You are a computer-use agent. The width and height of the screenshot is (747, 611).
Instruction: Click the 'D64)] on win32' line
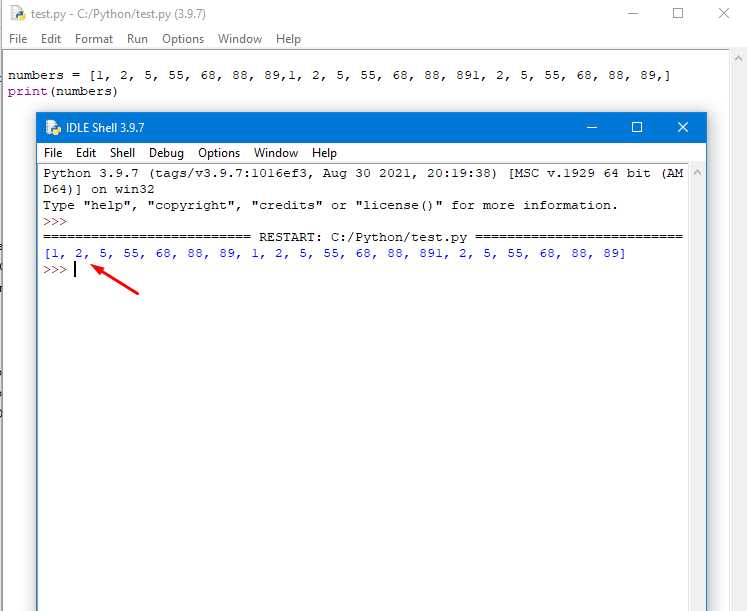coord(99,189)
